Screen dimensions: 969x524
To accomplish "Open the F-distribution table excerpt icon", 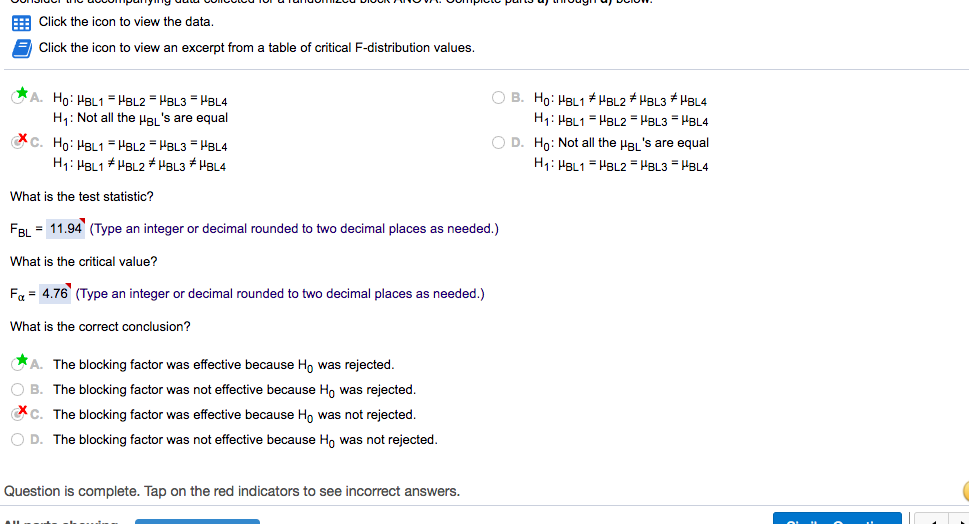I will (21, 48).
